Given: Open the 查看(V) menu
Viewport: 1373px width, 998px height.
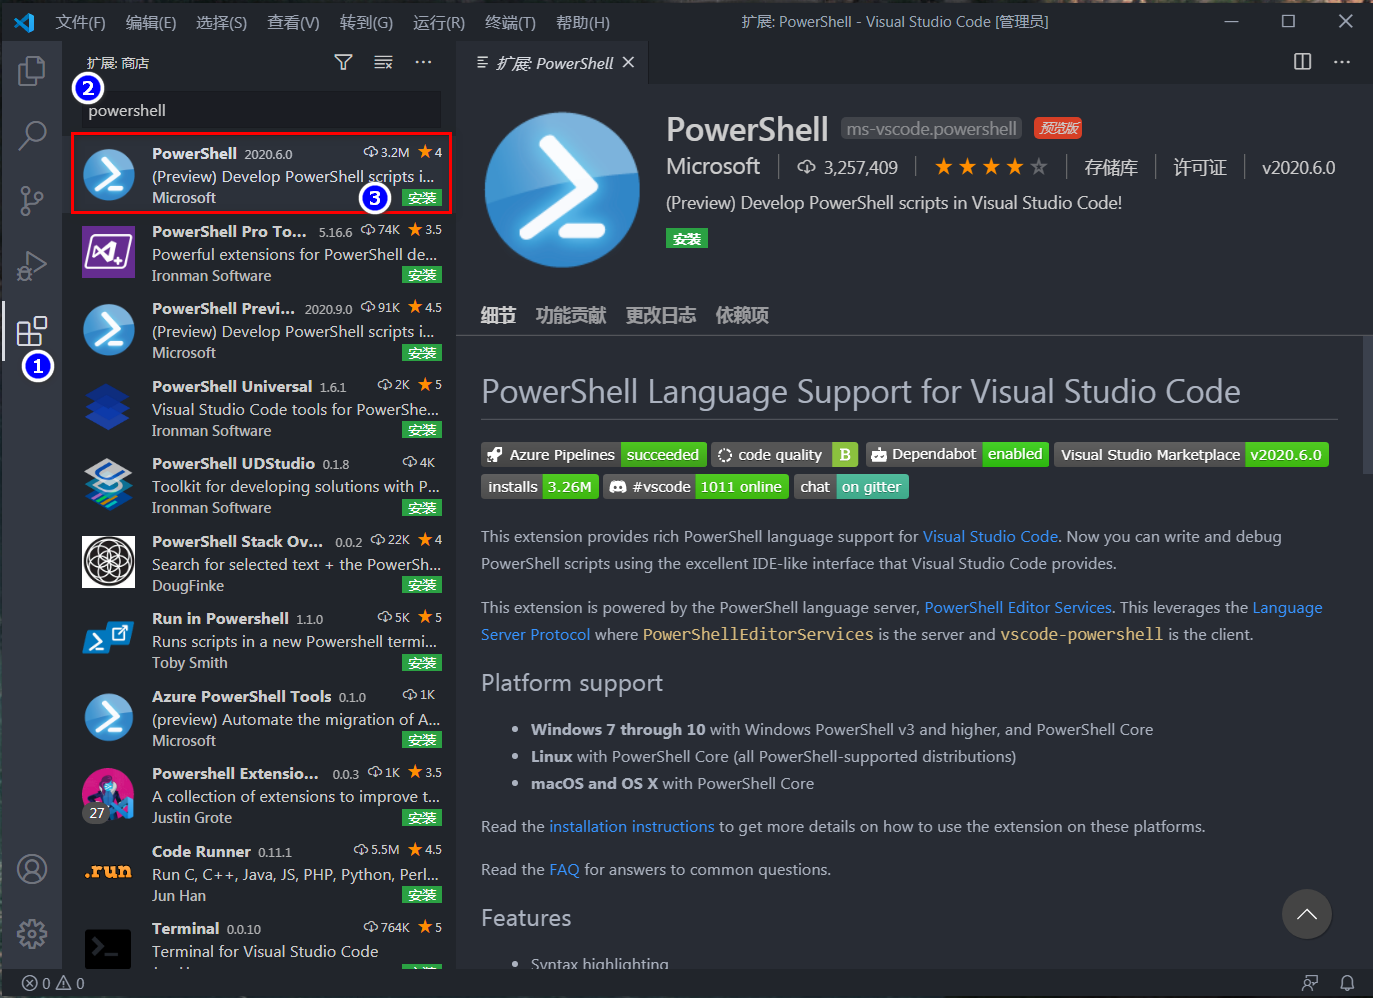Looking at the screenshot, I should click(x=293, y=22).
